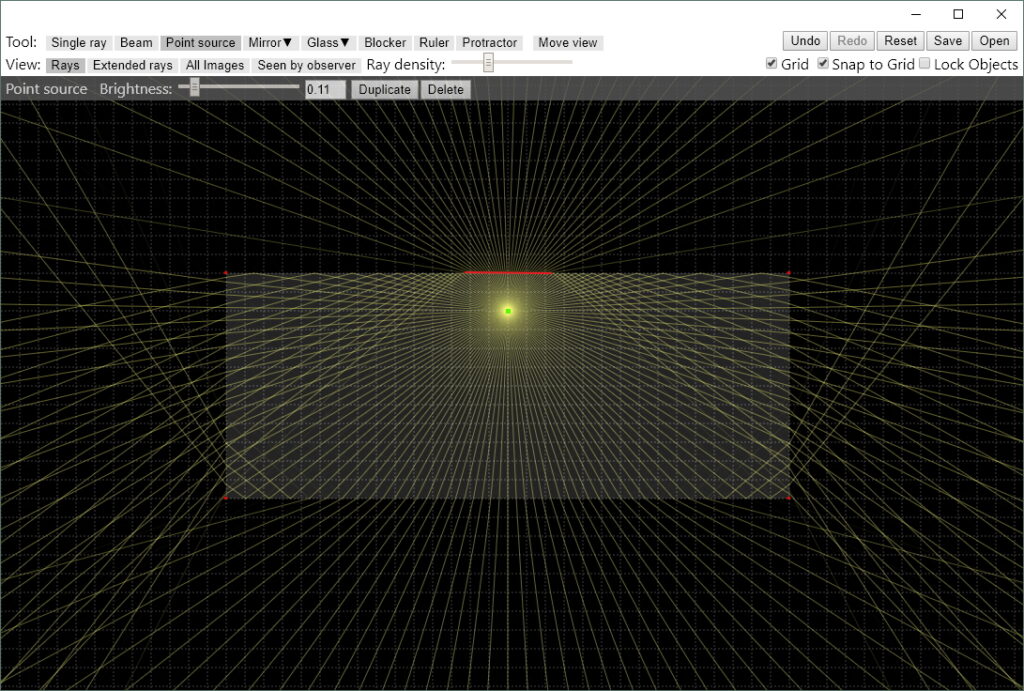1024x691 pixels.
Task: Enable Lock Objects checkbox
Action: pos(924,64)
